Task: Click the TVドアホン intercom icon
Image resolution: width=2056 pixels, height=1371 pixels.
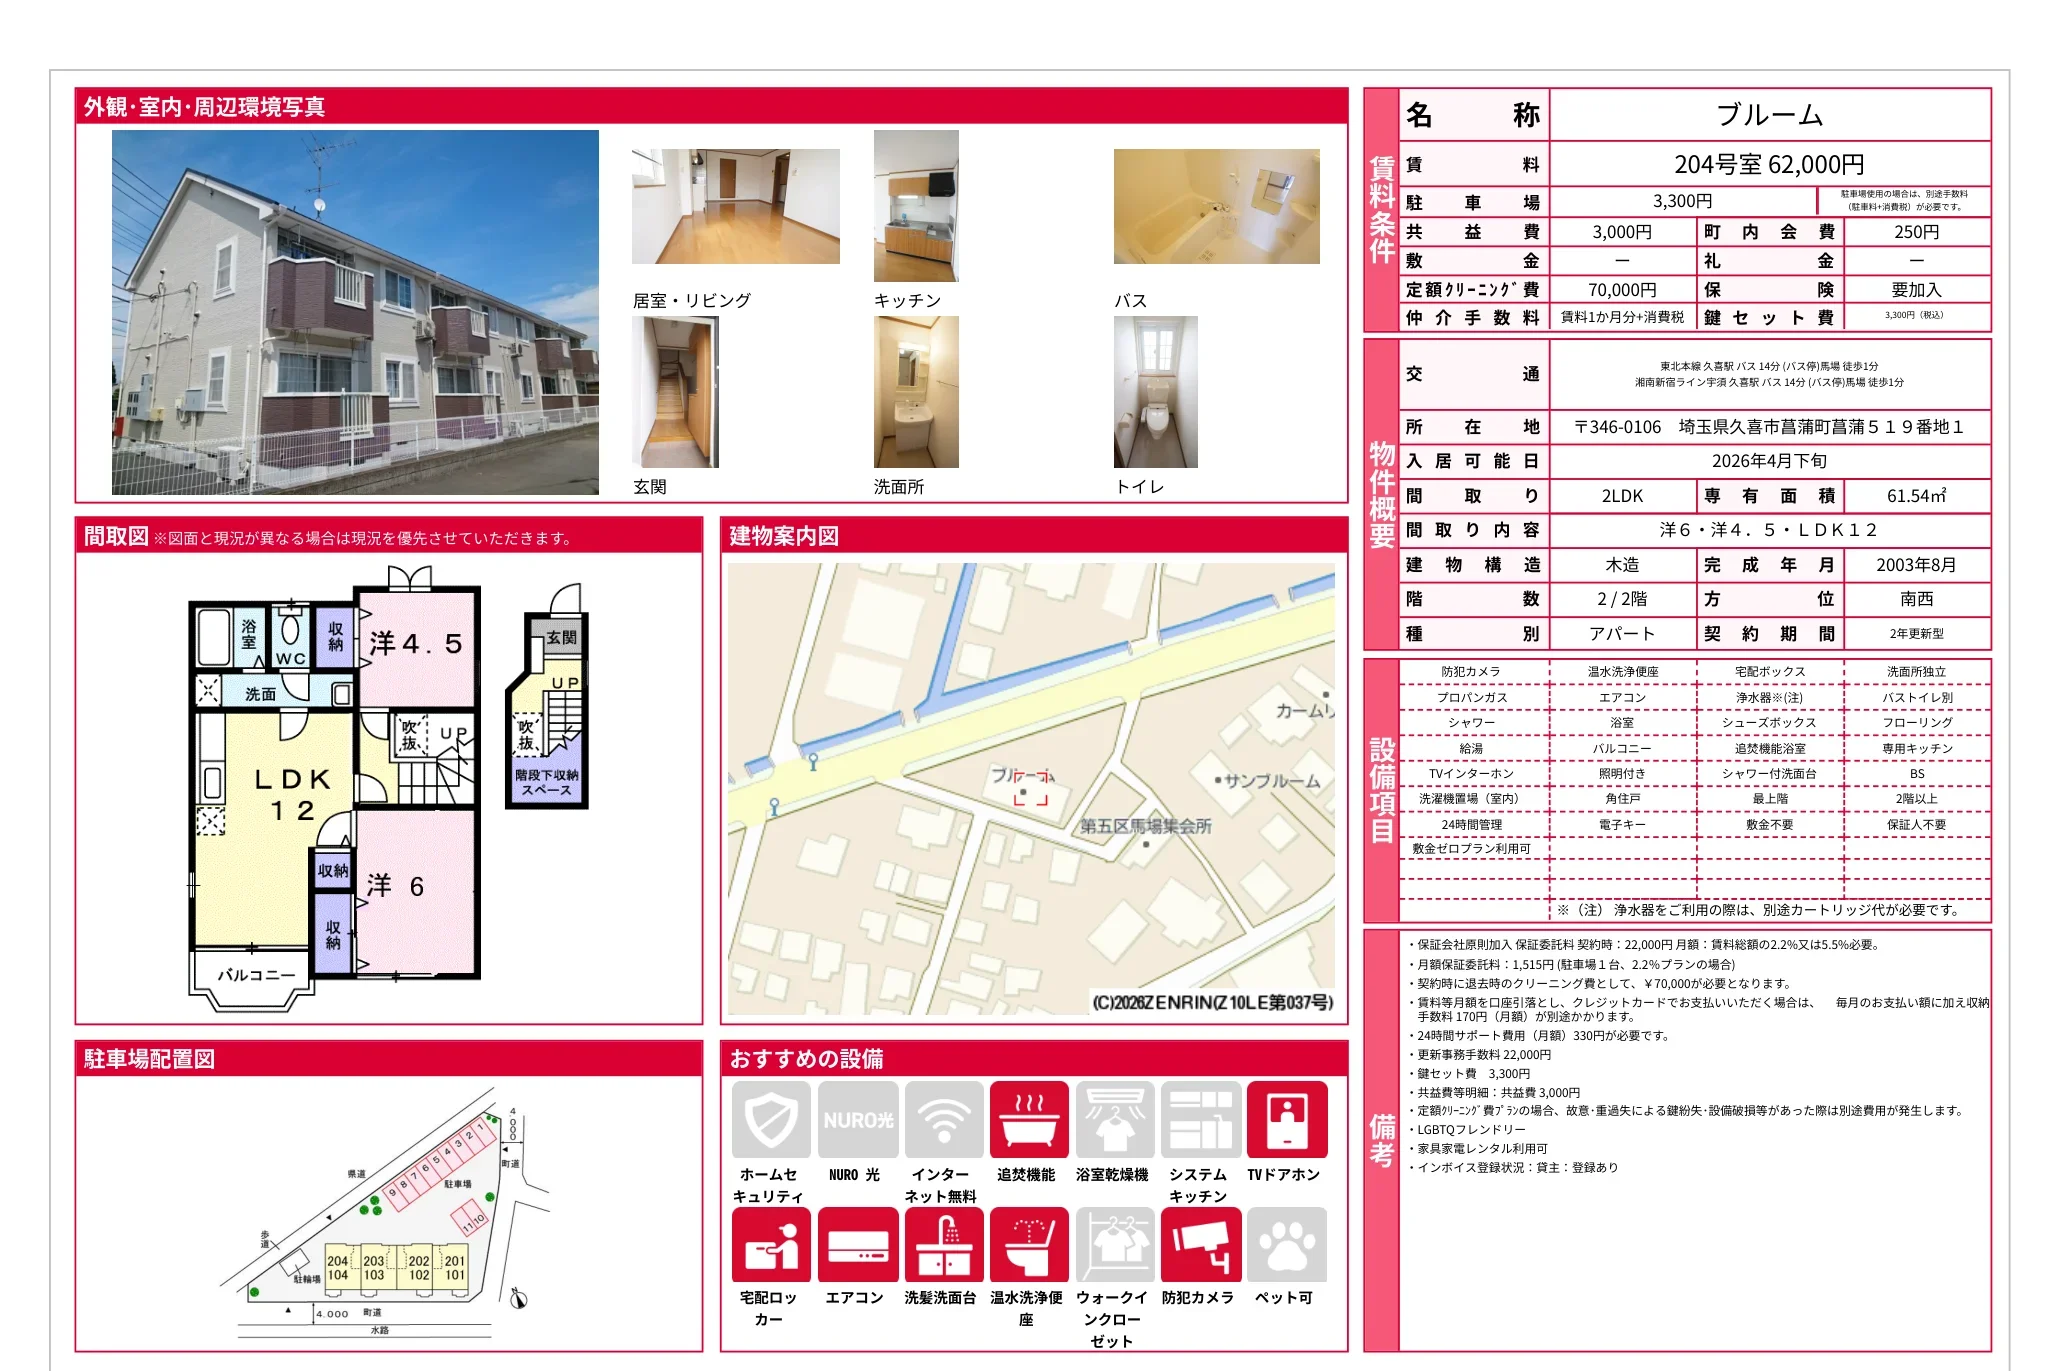Action: tap(1286, 1120)
